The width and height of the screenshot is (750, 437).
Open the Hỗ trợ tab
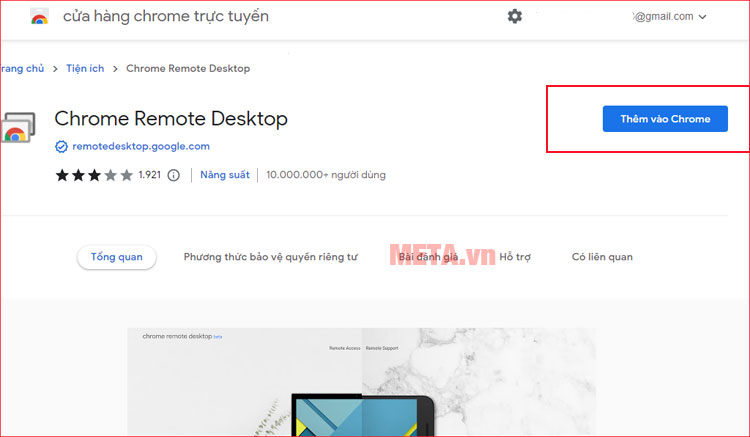[x=515, y=257]
